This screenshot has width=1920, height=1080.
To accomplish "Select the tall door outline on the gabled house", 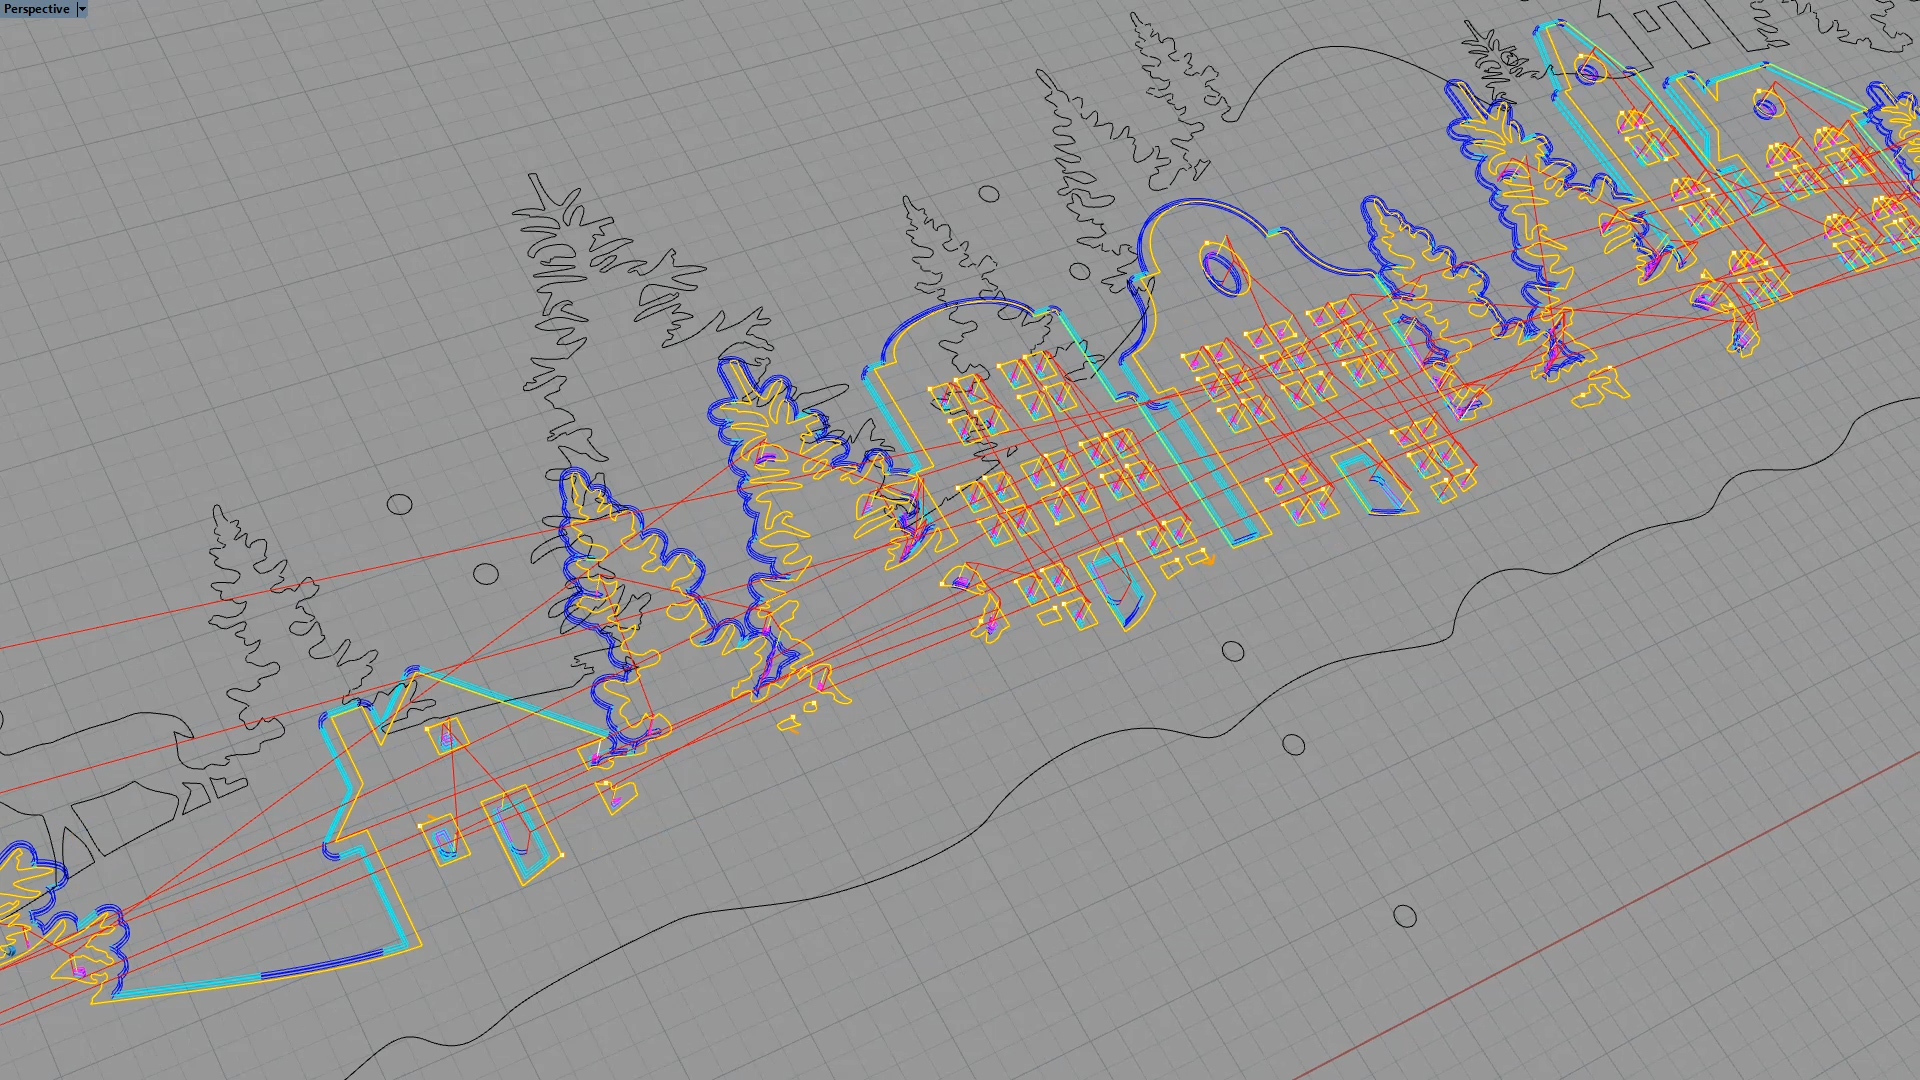I will coord(519,834).
